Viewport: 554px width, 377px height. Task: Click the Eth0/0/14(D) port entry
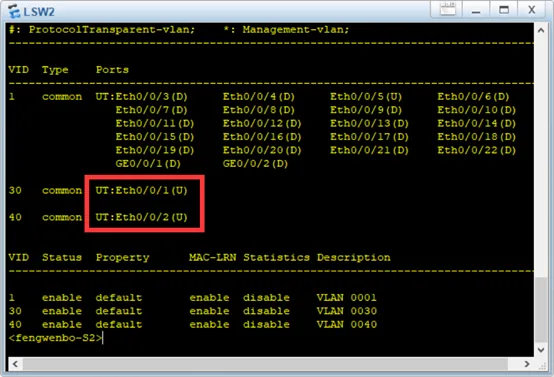point(477,123)
